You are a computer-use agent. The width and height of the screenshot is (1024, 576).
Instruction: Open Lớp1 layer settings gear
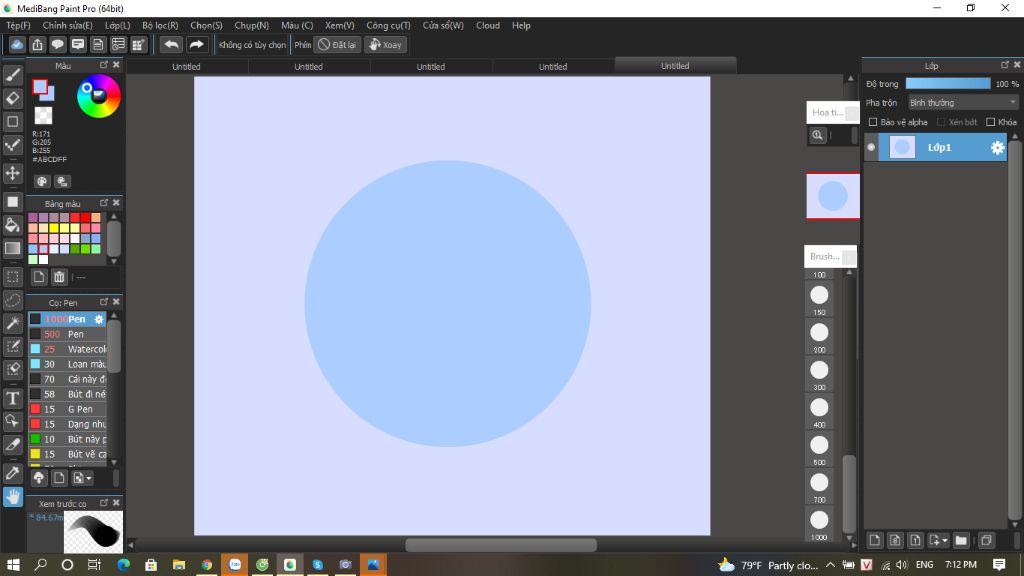click(996, 147)
